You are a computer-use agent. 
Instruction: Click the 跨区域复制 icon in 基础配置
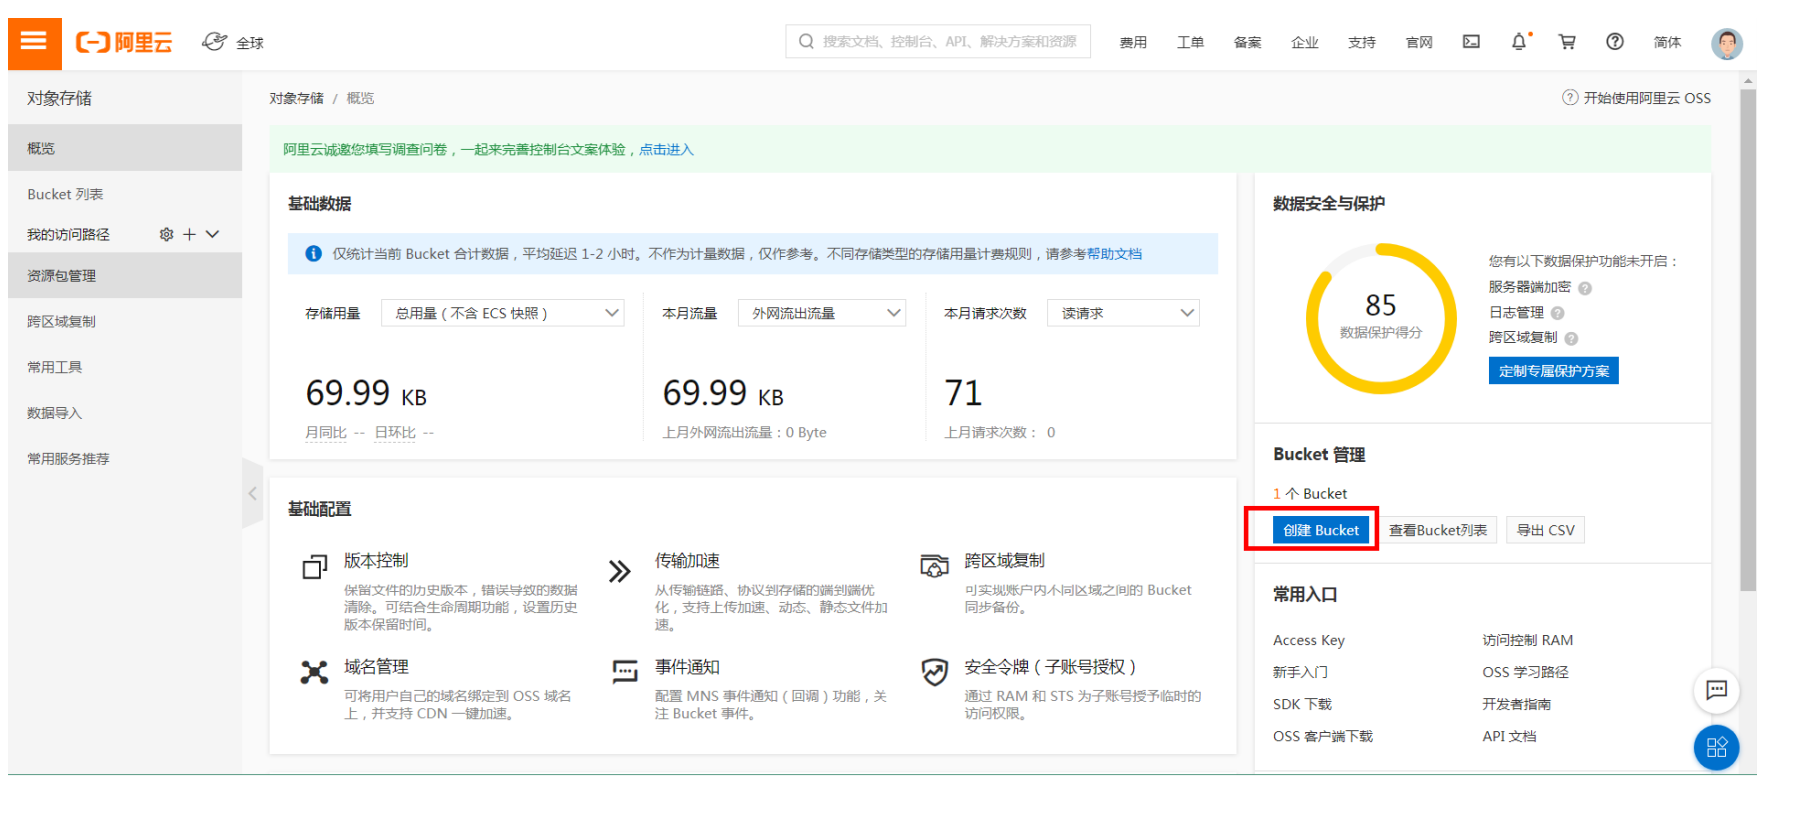[935, 566]
